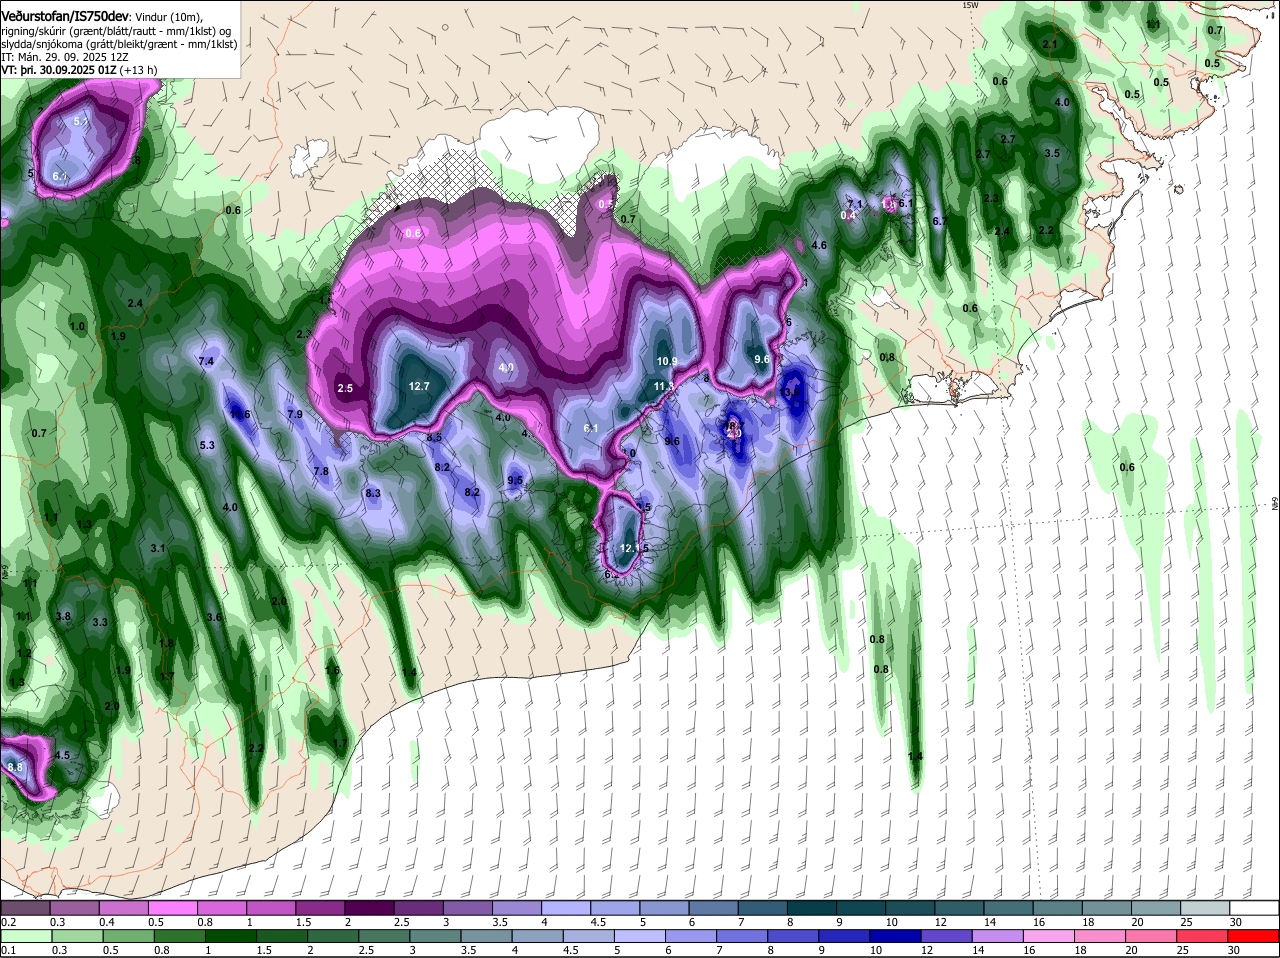Click the 4.6 map value label
The width and height of the screenshot is (1280, 958).
819,245
